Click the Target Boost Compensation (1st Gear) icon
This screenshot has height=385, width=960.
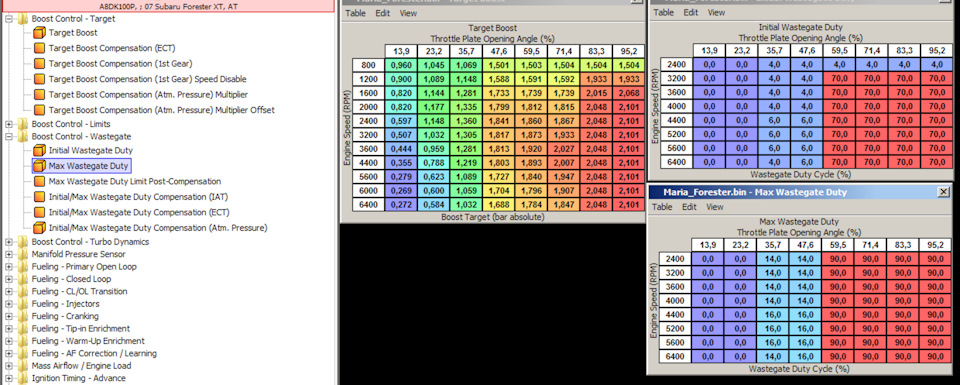tap(39, 64)
